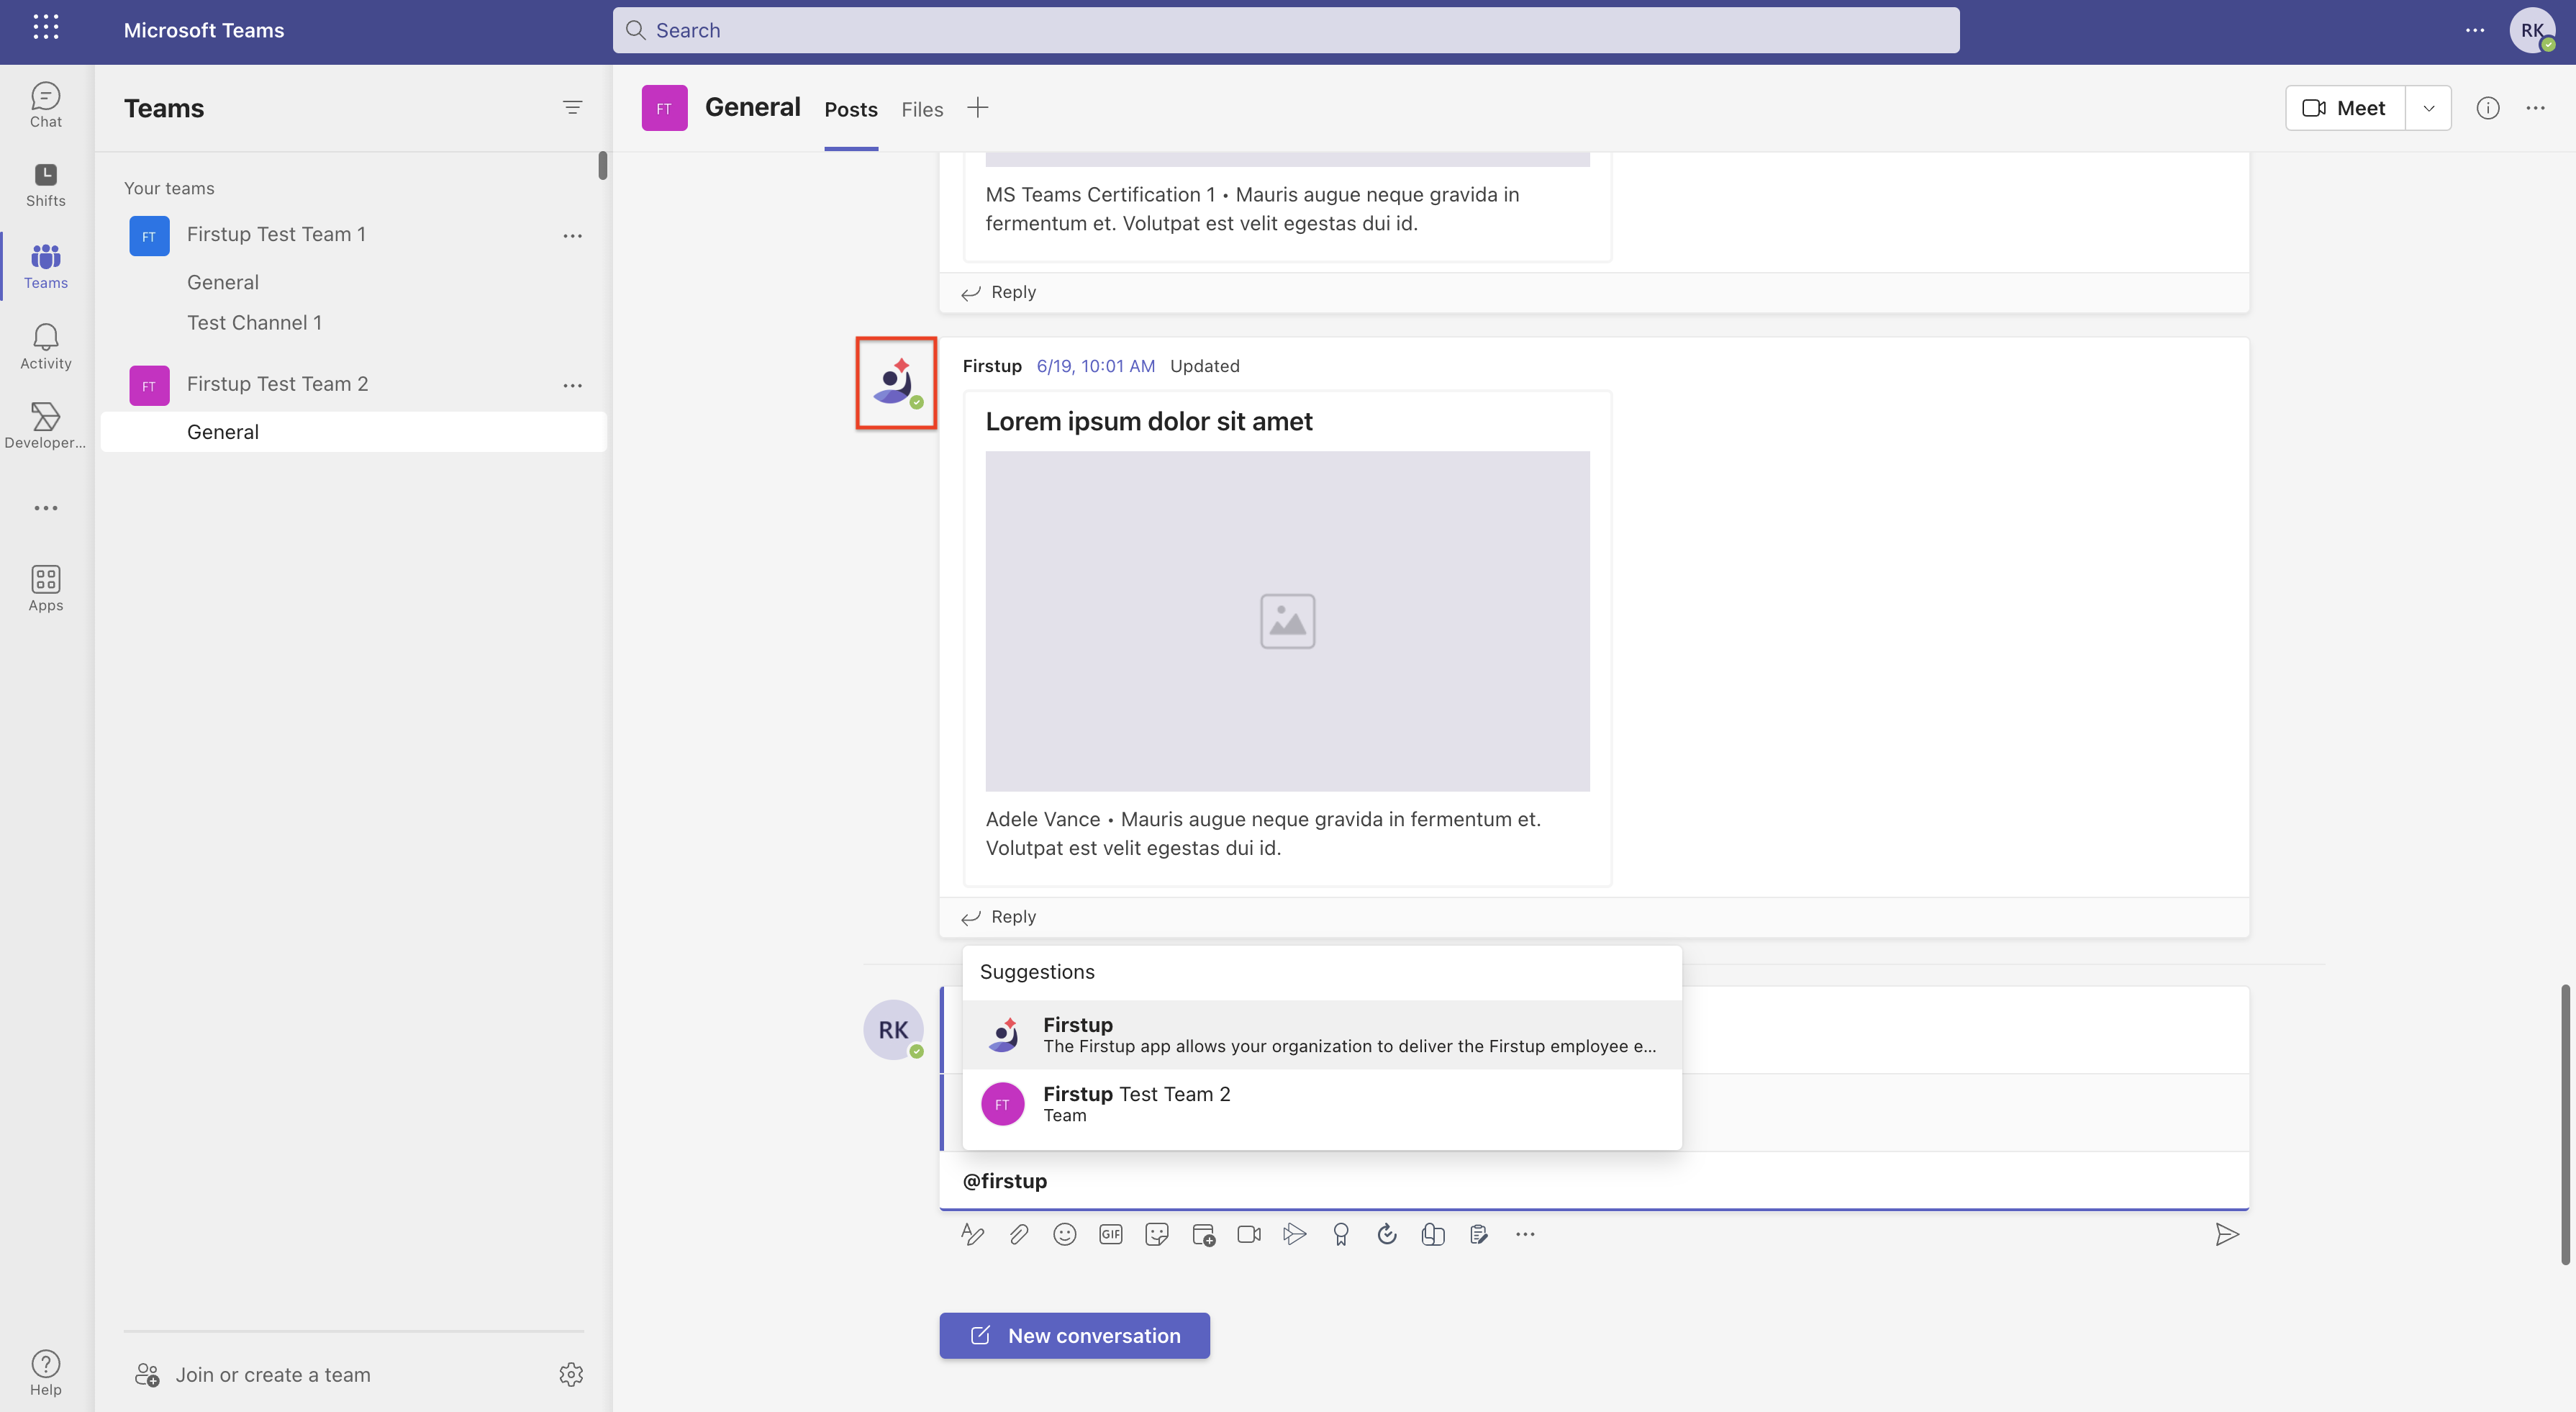2576x1412 pixels.
Task: Click the Firstup sender name on post
Action: tap(992, 366)
